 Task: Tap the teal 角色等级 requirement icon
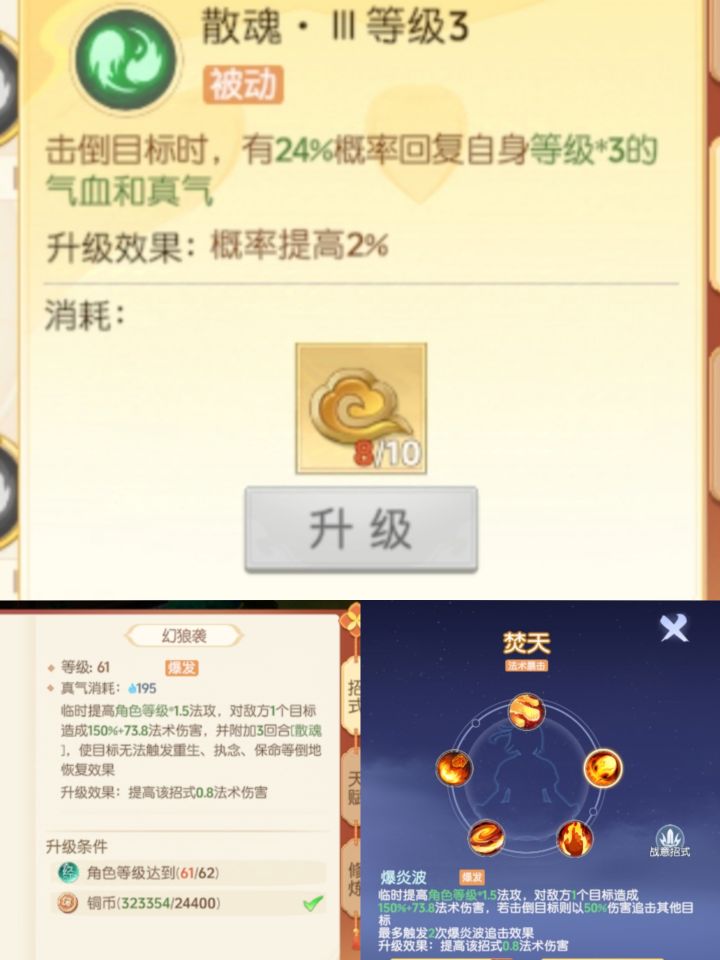(x=67, y=872)
